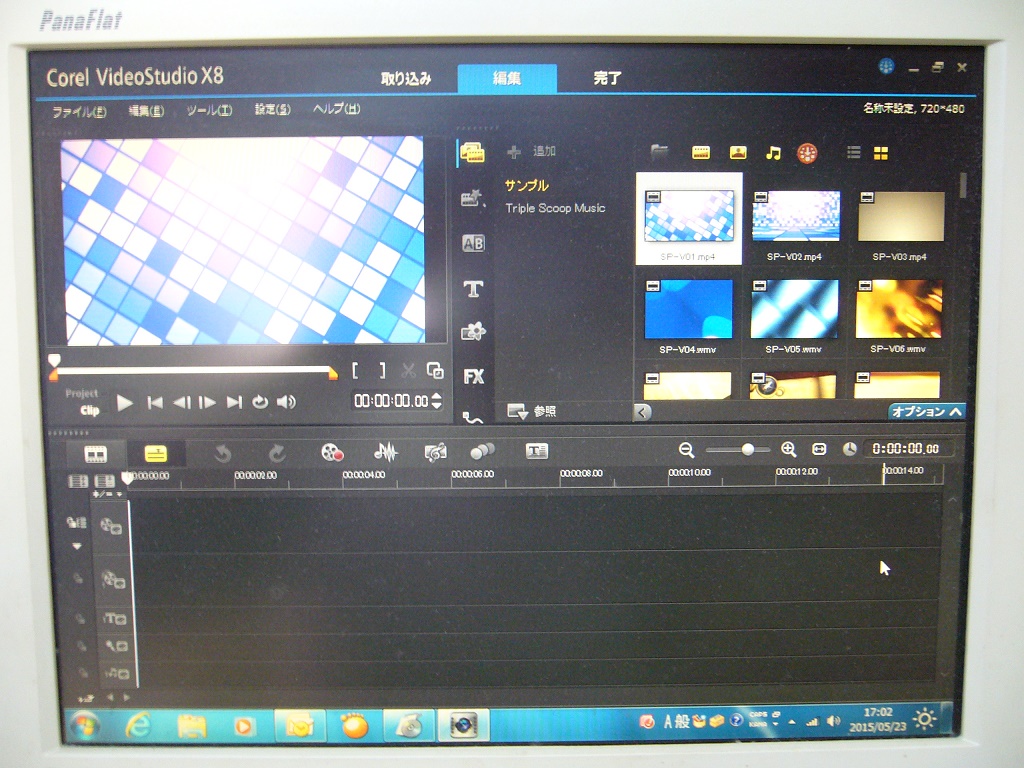Collapse the library folder panel arrow
This screenshot has height=768, width=1024.
(x=643, y=412)
